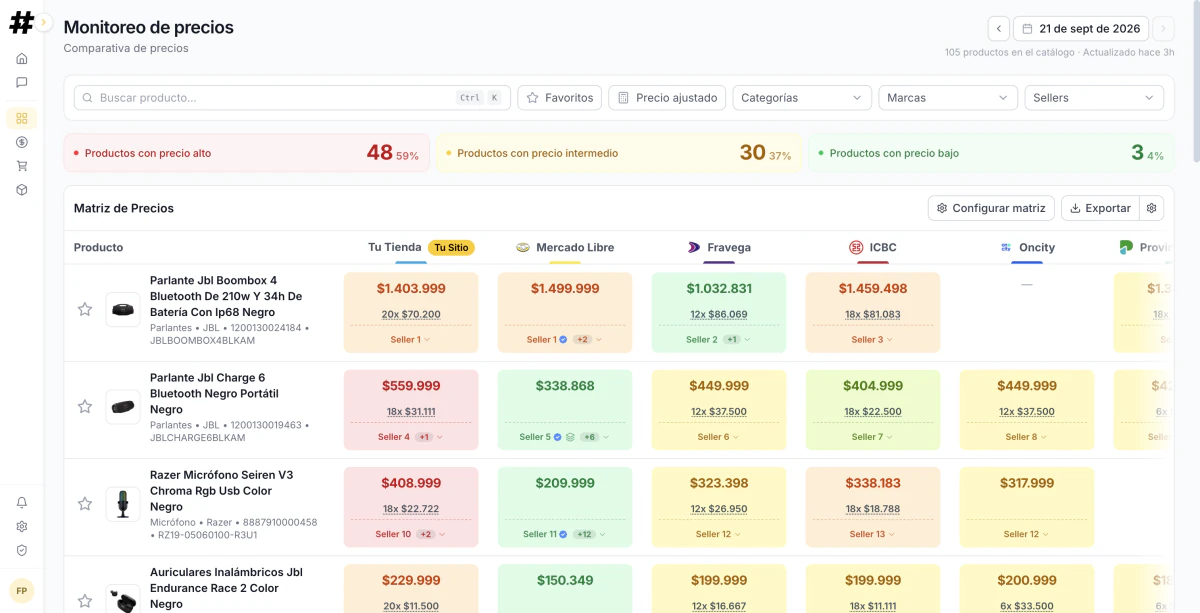Click the Exportar button

point(1100,208)
